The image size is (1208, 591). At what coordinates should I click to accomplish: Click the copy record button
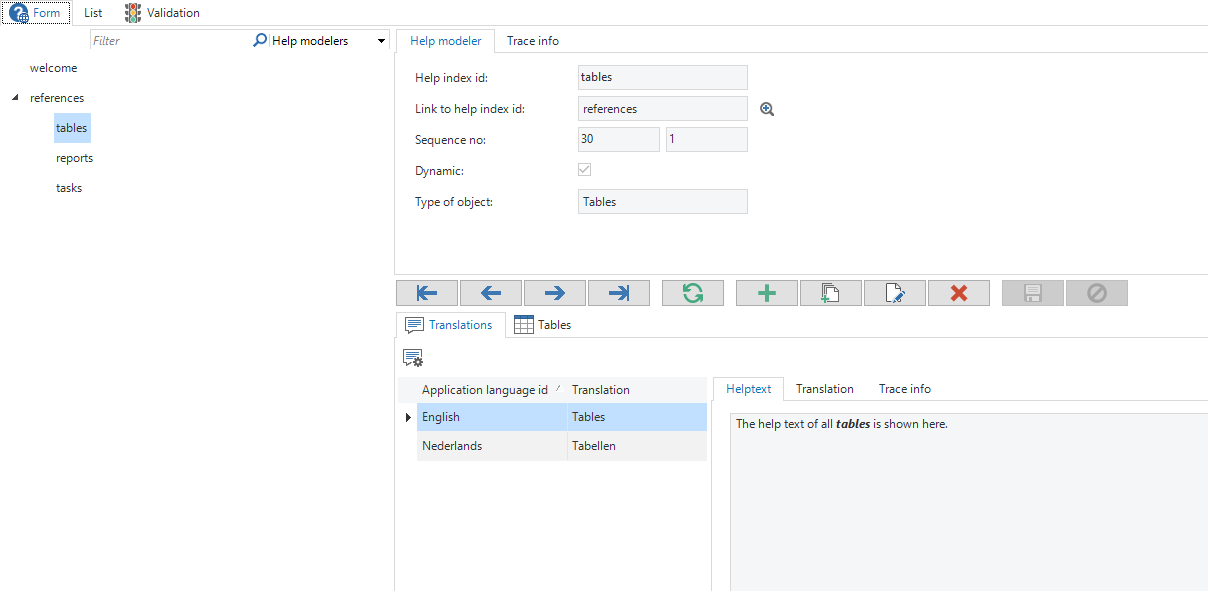point(831,293)
